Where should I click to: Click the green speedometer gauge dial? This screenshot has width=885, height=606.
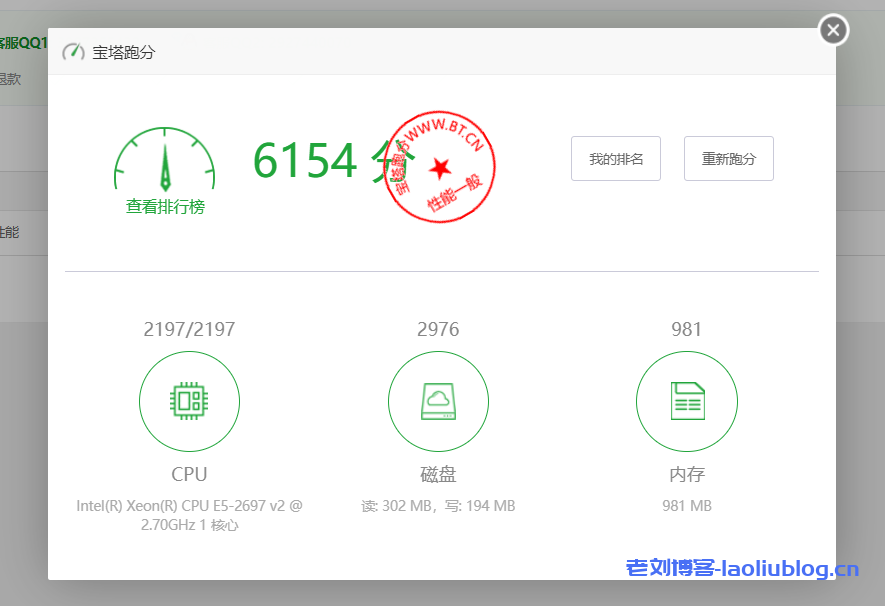coord(164,158)
